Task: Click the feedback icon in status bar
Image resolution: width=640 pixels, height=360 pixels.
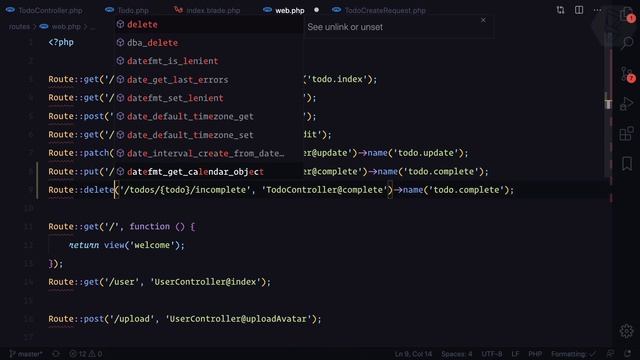Action: (611, 354)
